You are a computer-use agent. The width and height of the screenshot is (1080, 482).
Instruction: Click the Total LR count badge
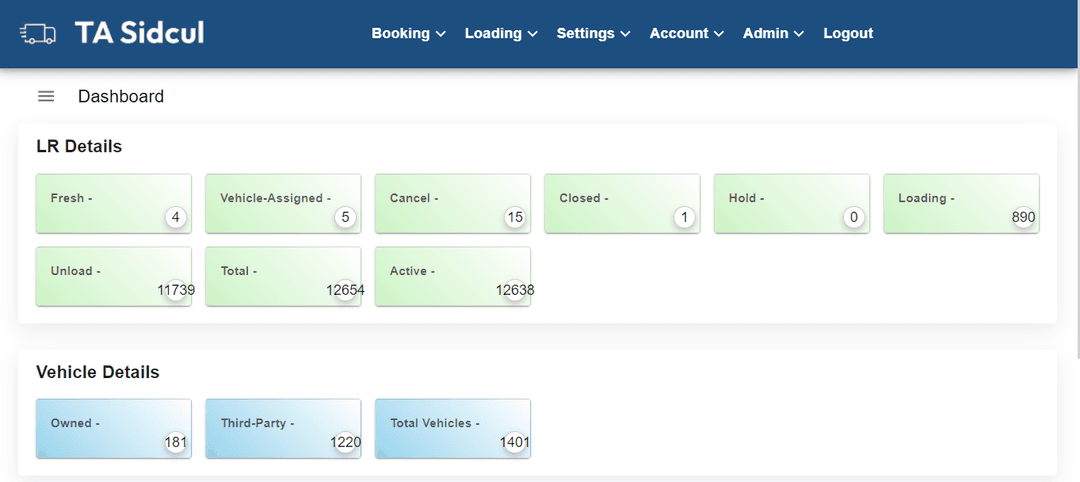[x=346, y=291]
